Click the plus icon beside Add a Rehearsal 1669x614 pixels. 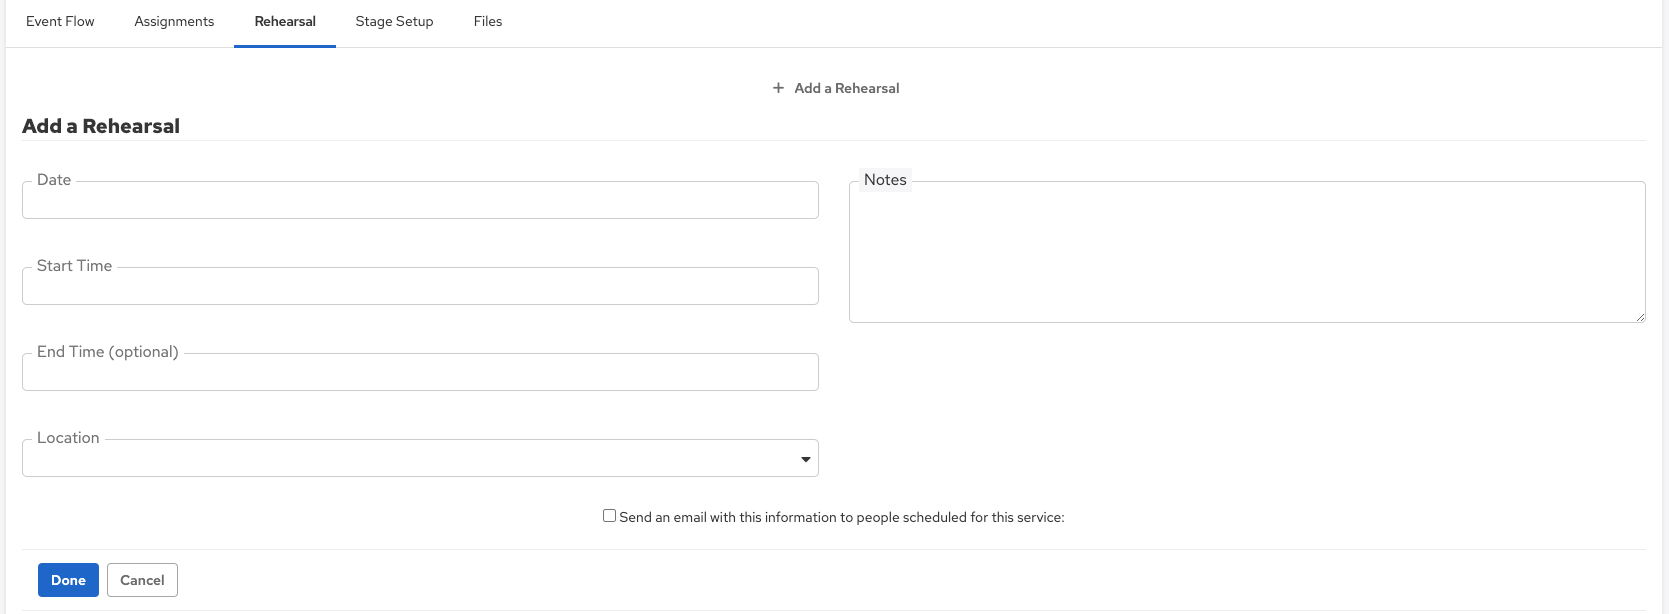[778, 88]
